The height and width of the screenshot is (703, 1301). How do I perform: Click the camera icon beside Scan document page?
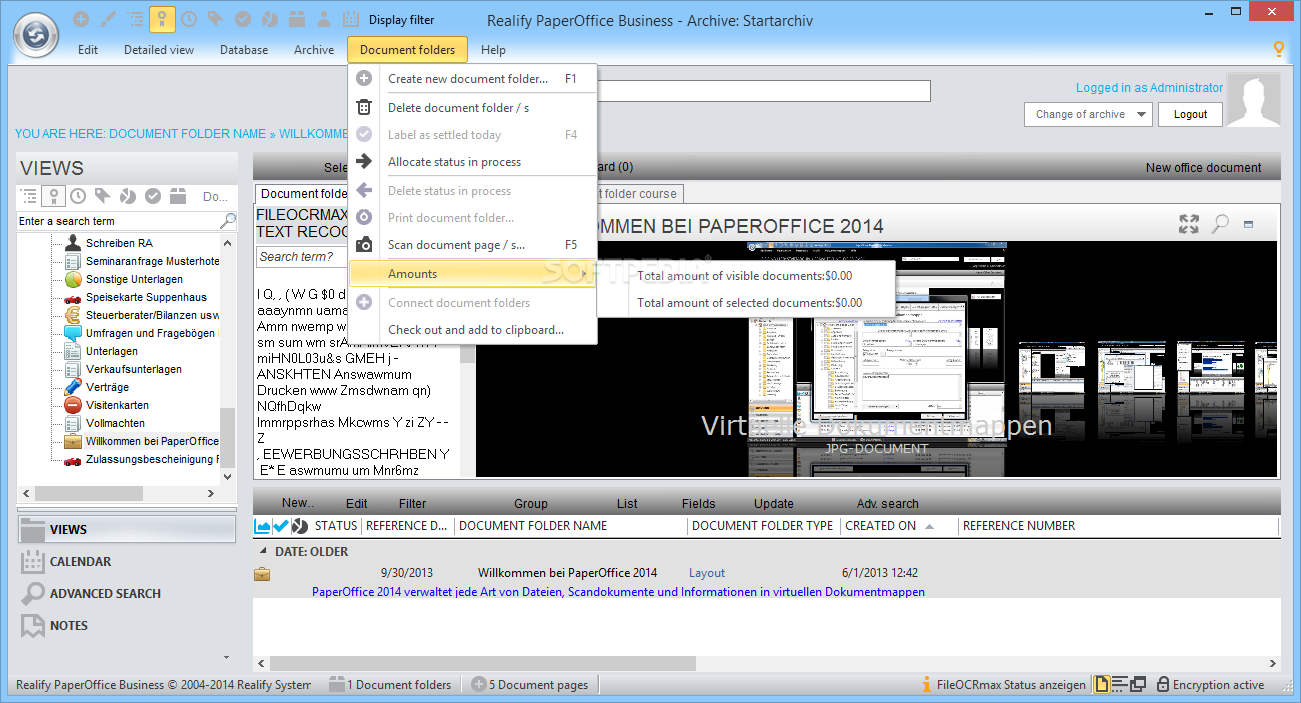coord(365,245)
